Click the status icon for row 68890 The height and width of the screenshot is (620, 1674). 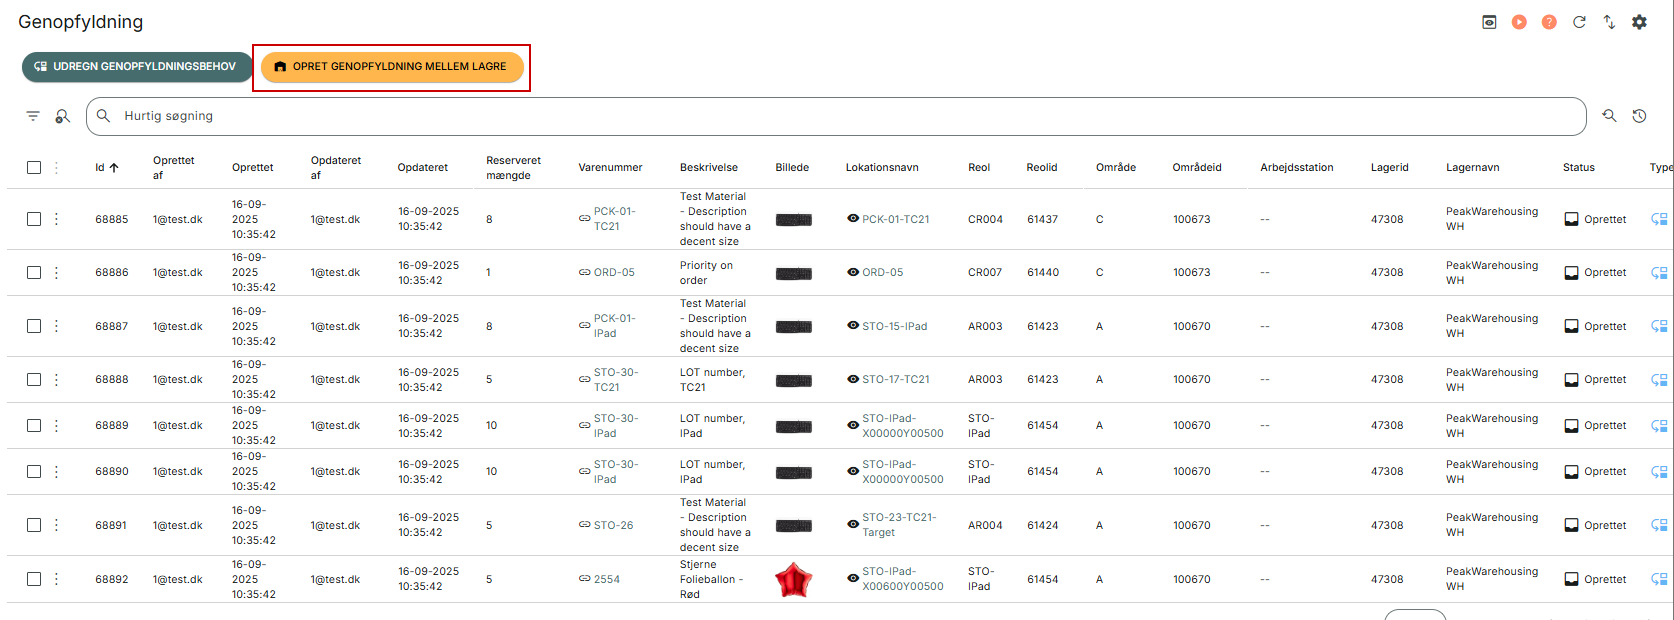tap(1571, 471)
